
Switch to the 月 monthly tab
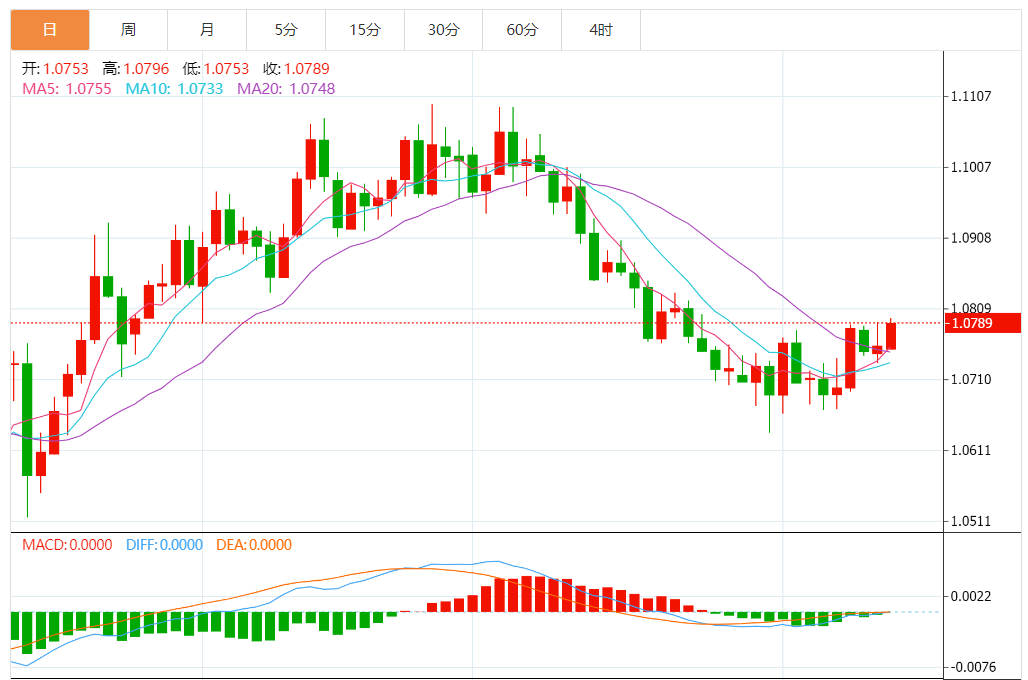tap(207, 30)
